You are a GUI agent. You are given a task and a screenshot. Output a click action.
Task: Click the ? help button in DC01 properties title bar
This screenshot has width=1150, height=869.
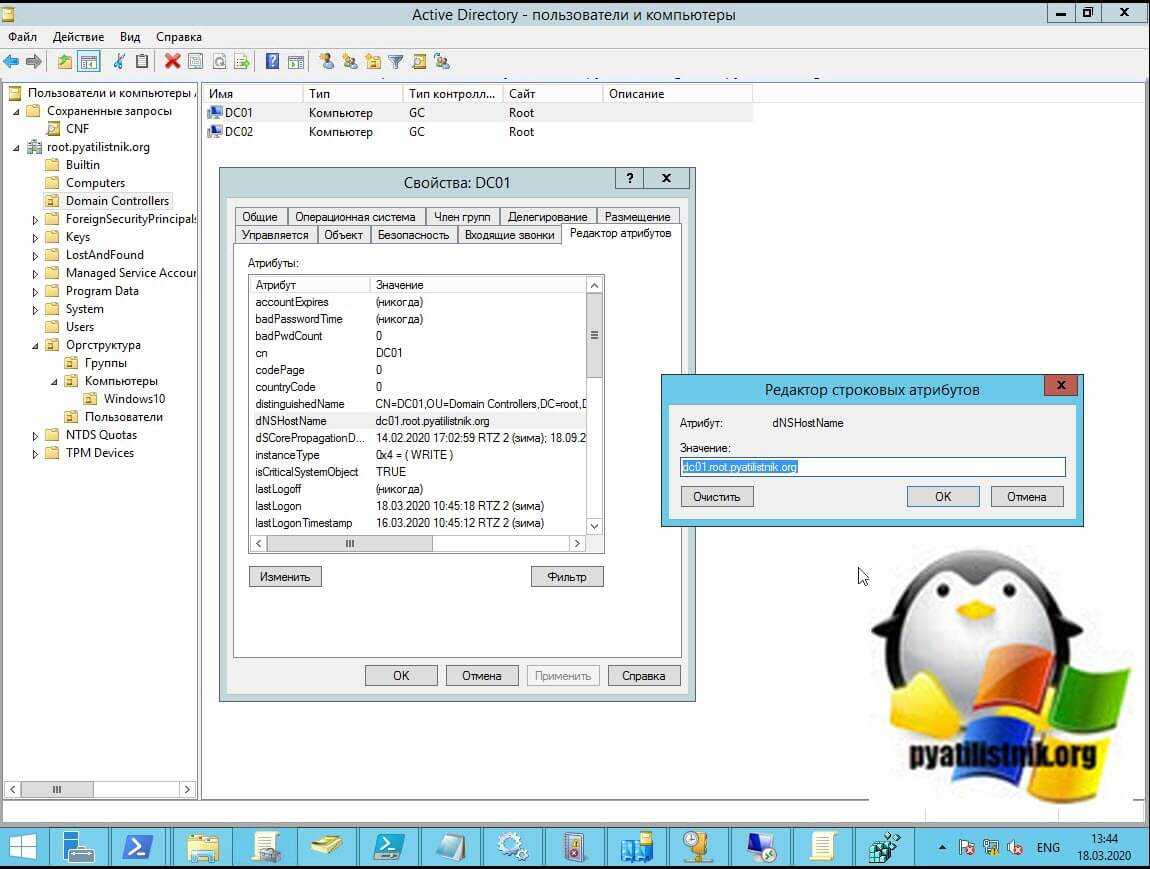coord(629,179)
